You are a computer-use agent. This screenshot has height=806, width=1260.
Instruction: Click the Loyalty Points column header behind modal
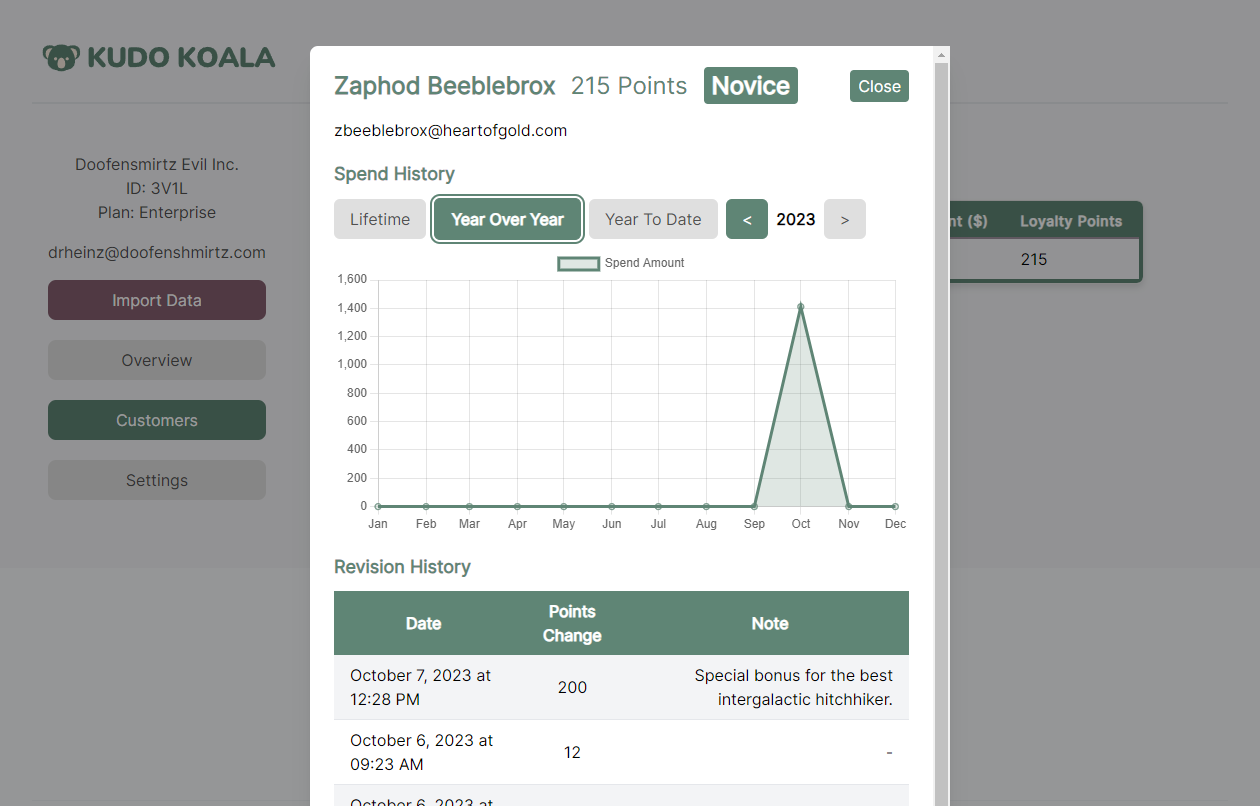point(1071,221)
